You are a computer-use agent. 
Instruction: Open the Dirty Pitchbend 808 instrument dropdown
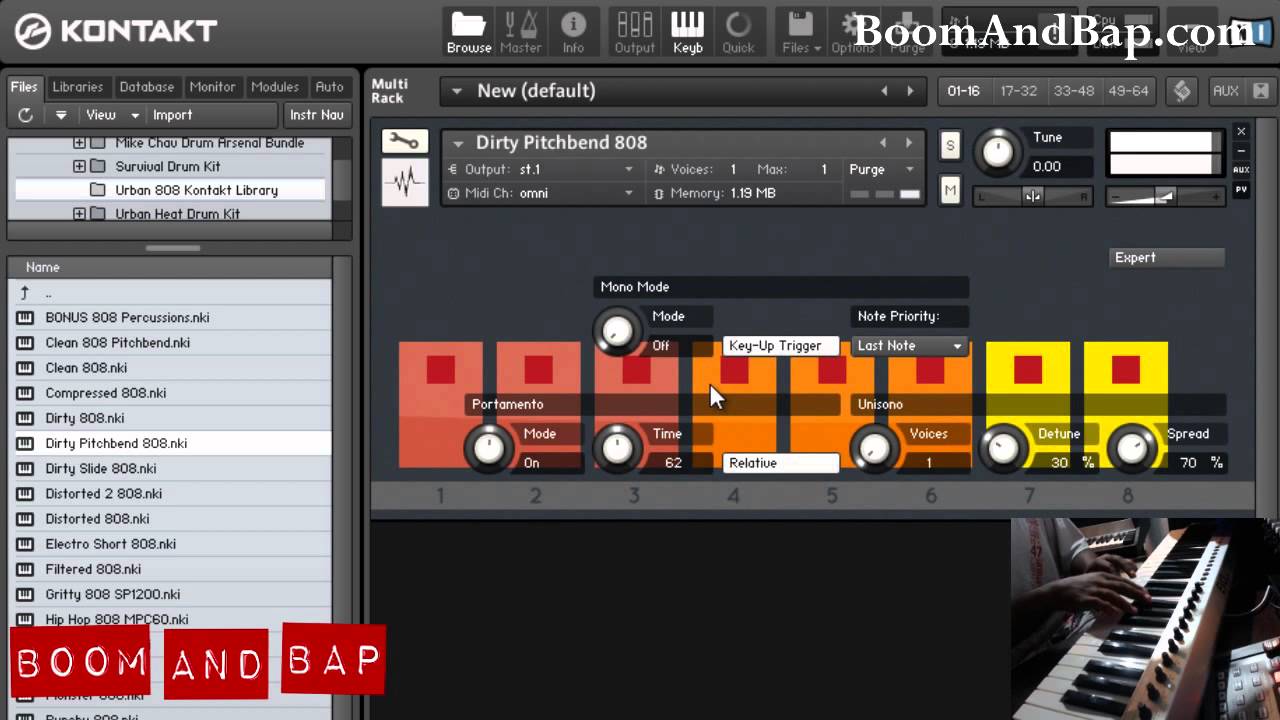coord(458,143)
